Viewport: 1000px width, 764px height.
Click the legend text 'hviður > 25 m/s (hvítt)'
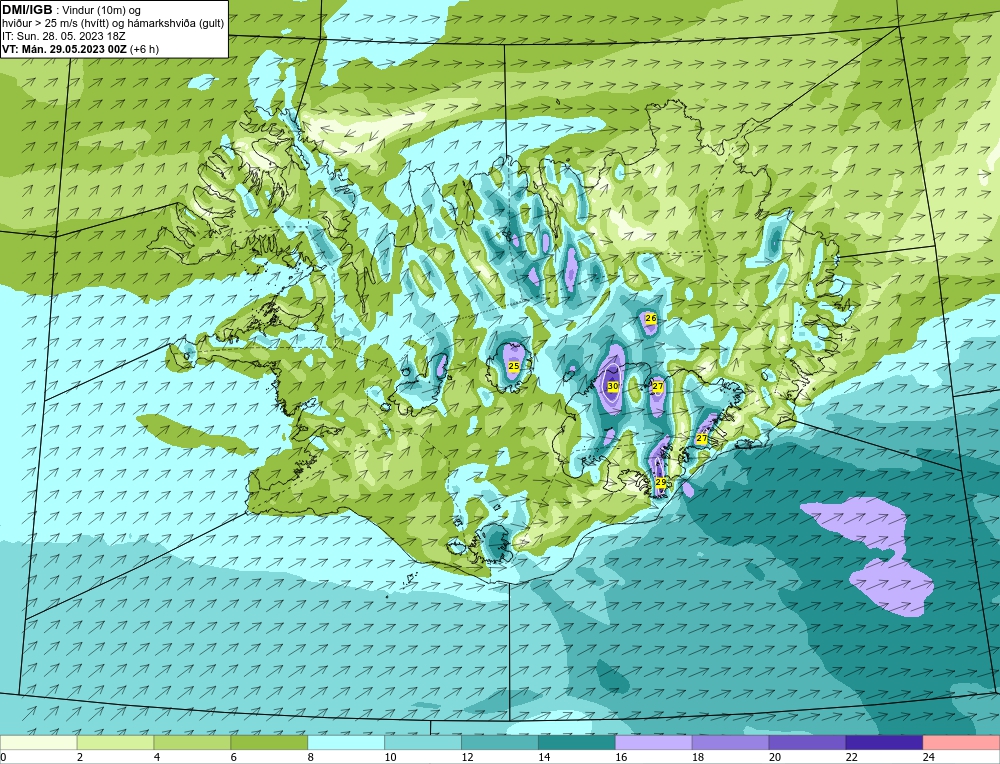pos(55,23)
